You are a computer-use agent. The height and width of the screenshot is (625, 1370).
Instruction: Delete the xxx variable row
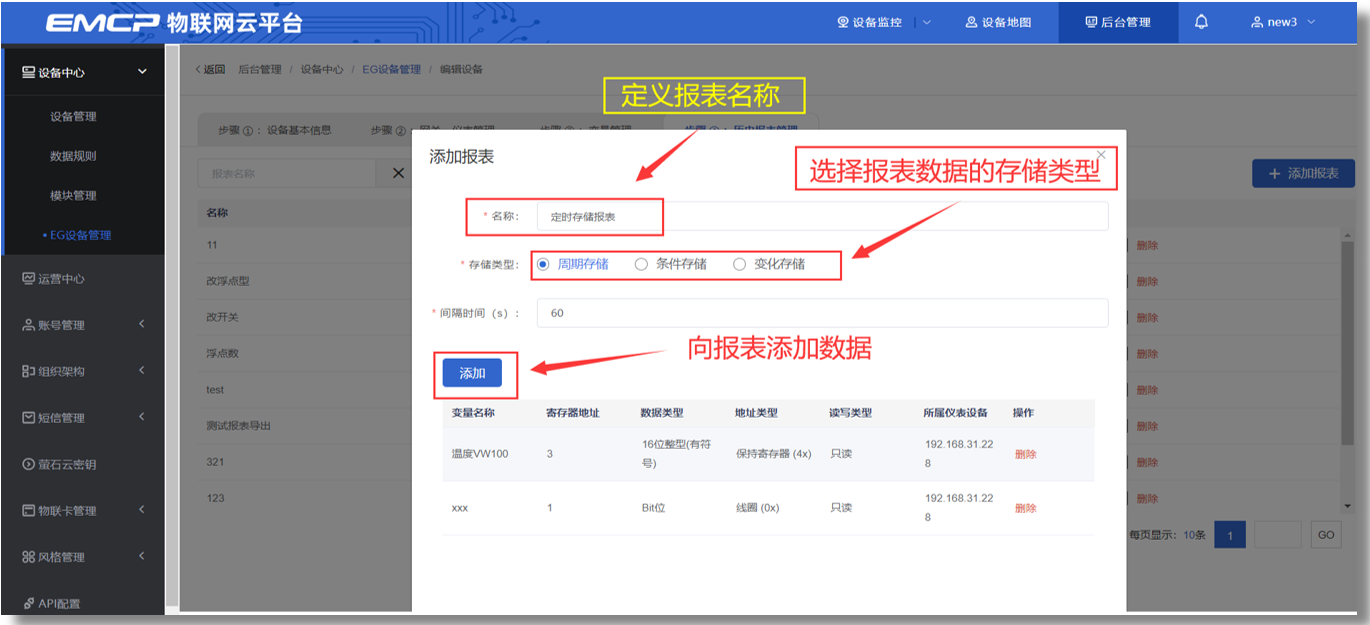click(x=1025, y=508)
